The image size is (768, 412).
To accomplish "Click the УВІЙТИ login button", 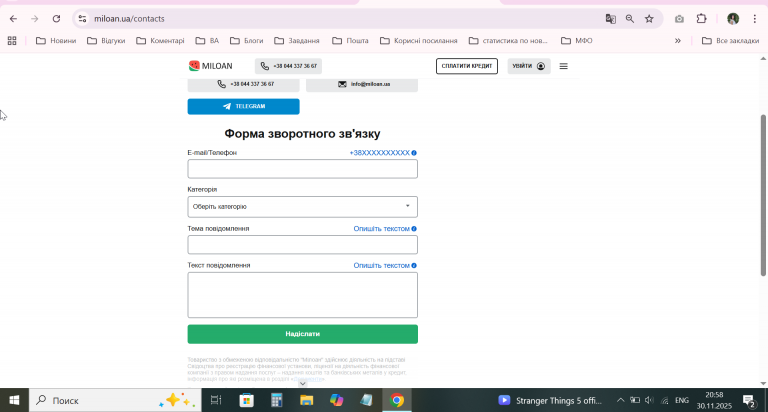I will tap(529, 66).
